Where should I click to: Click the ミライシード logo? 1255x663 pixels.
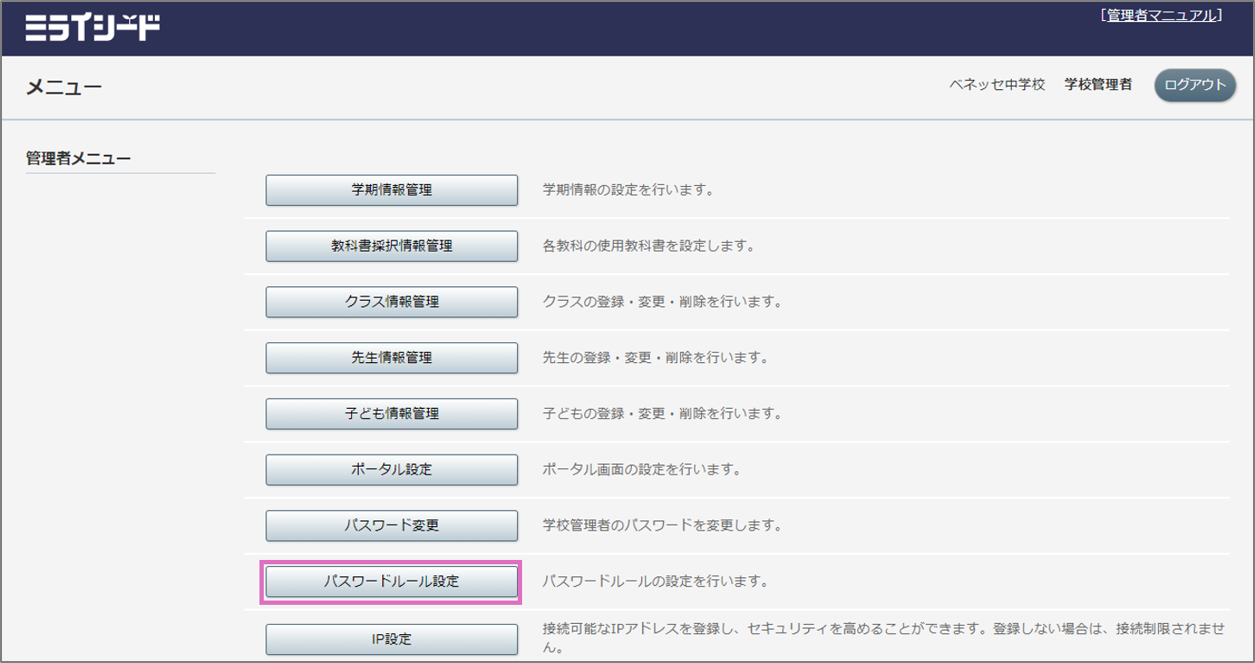coord(93,28)
